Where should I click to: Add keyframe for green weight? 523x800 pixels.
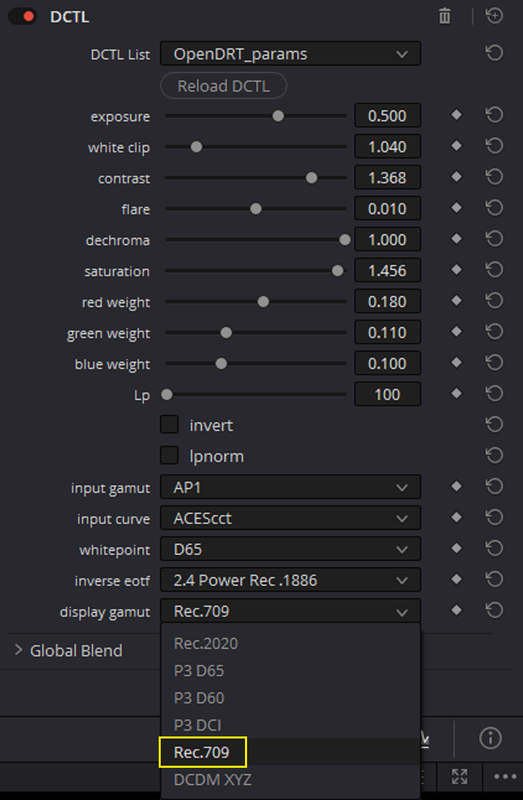457,332
